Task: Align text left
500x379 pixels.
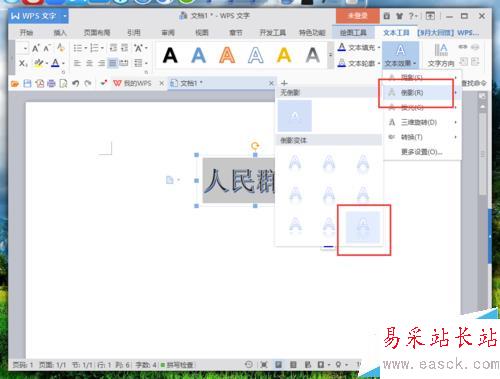Action: [x=77, y=63]
